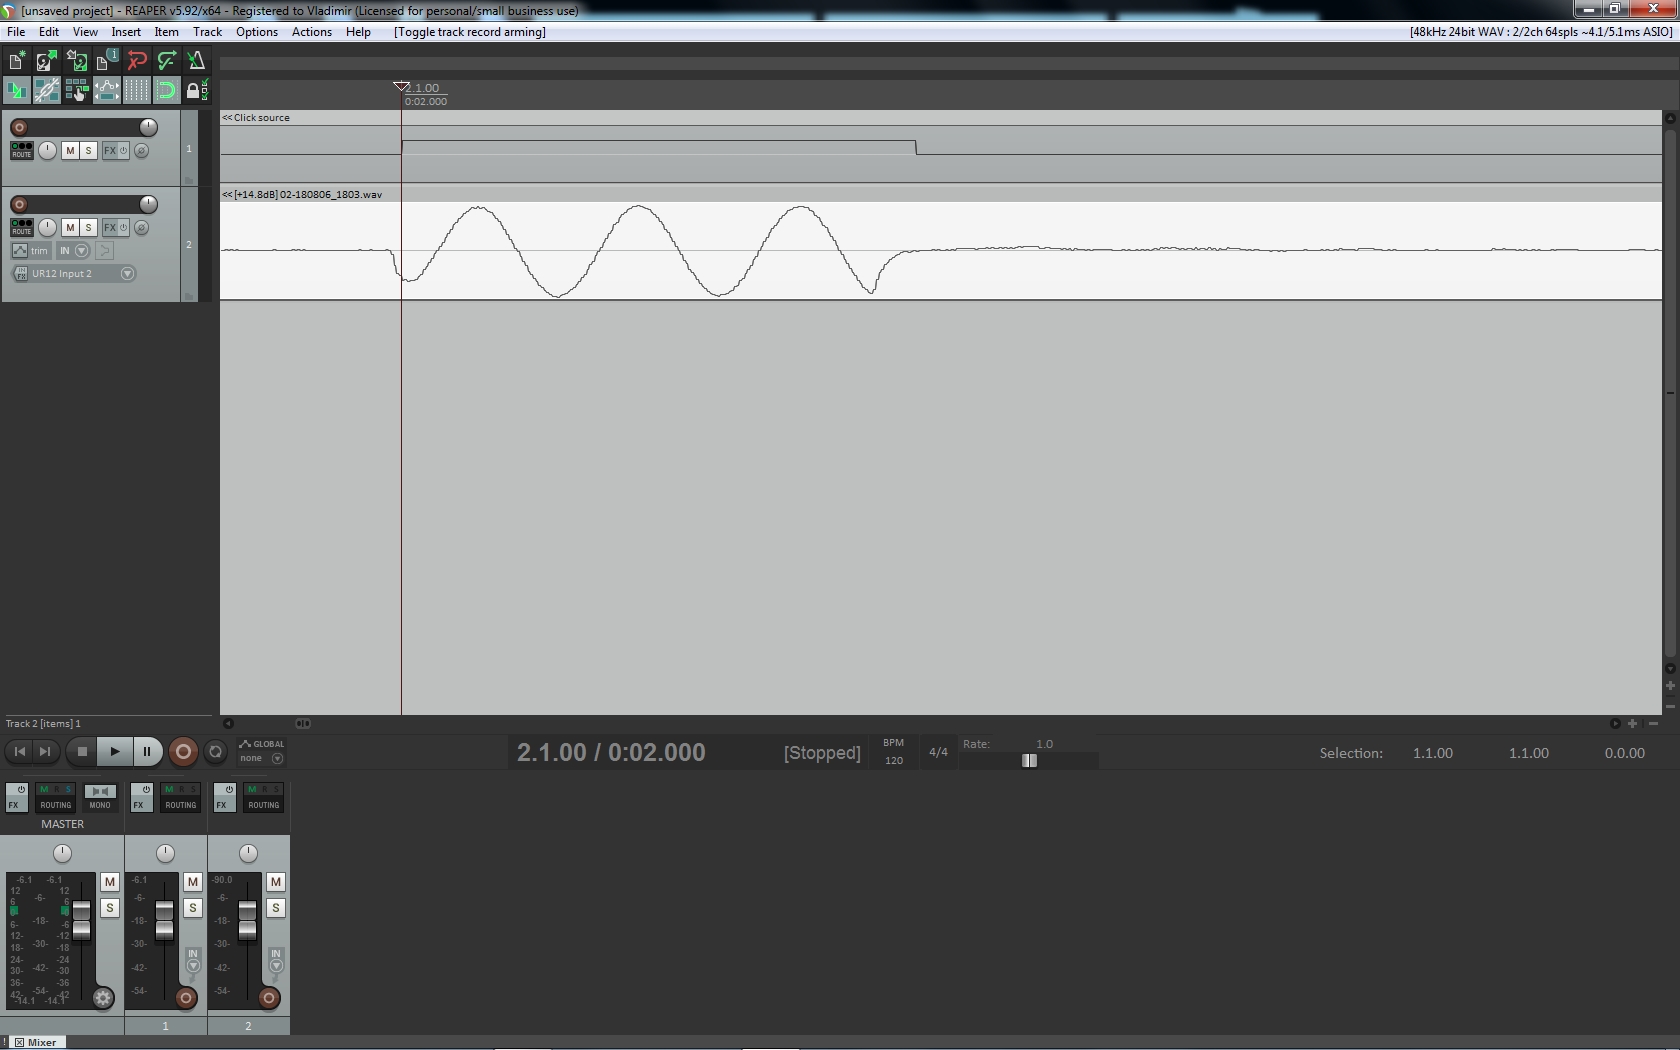Open the File menu

coord(16,32)
